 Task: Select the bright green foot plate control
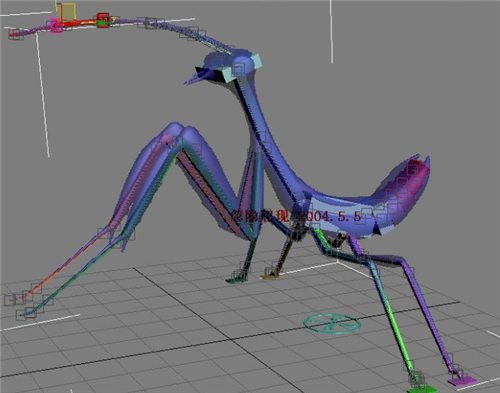point(421,389)
